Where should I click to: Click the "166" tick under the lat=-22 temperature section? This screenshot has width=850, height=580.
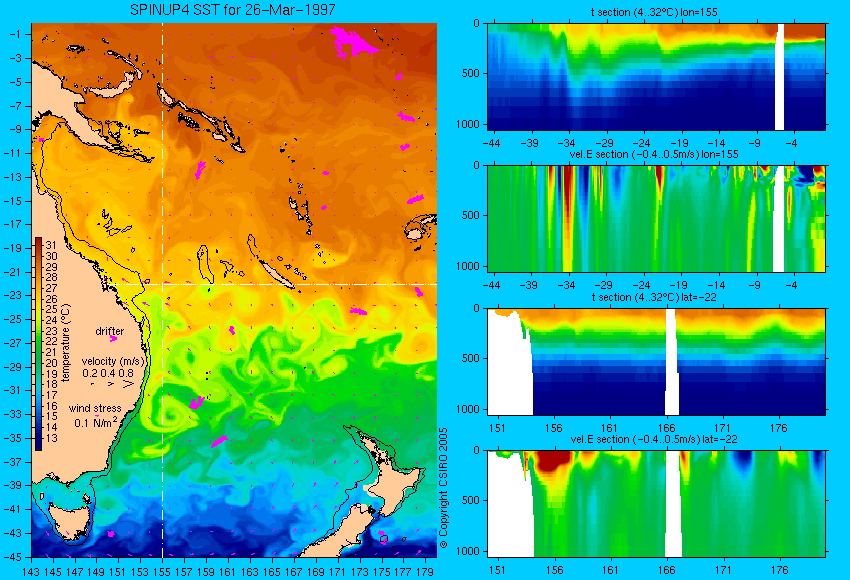coord(666,428)
